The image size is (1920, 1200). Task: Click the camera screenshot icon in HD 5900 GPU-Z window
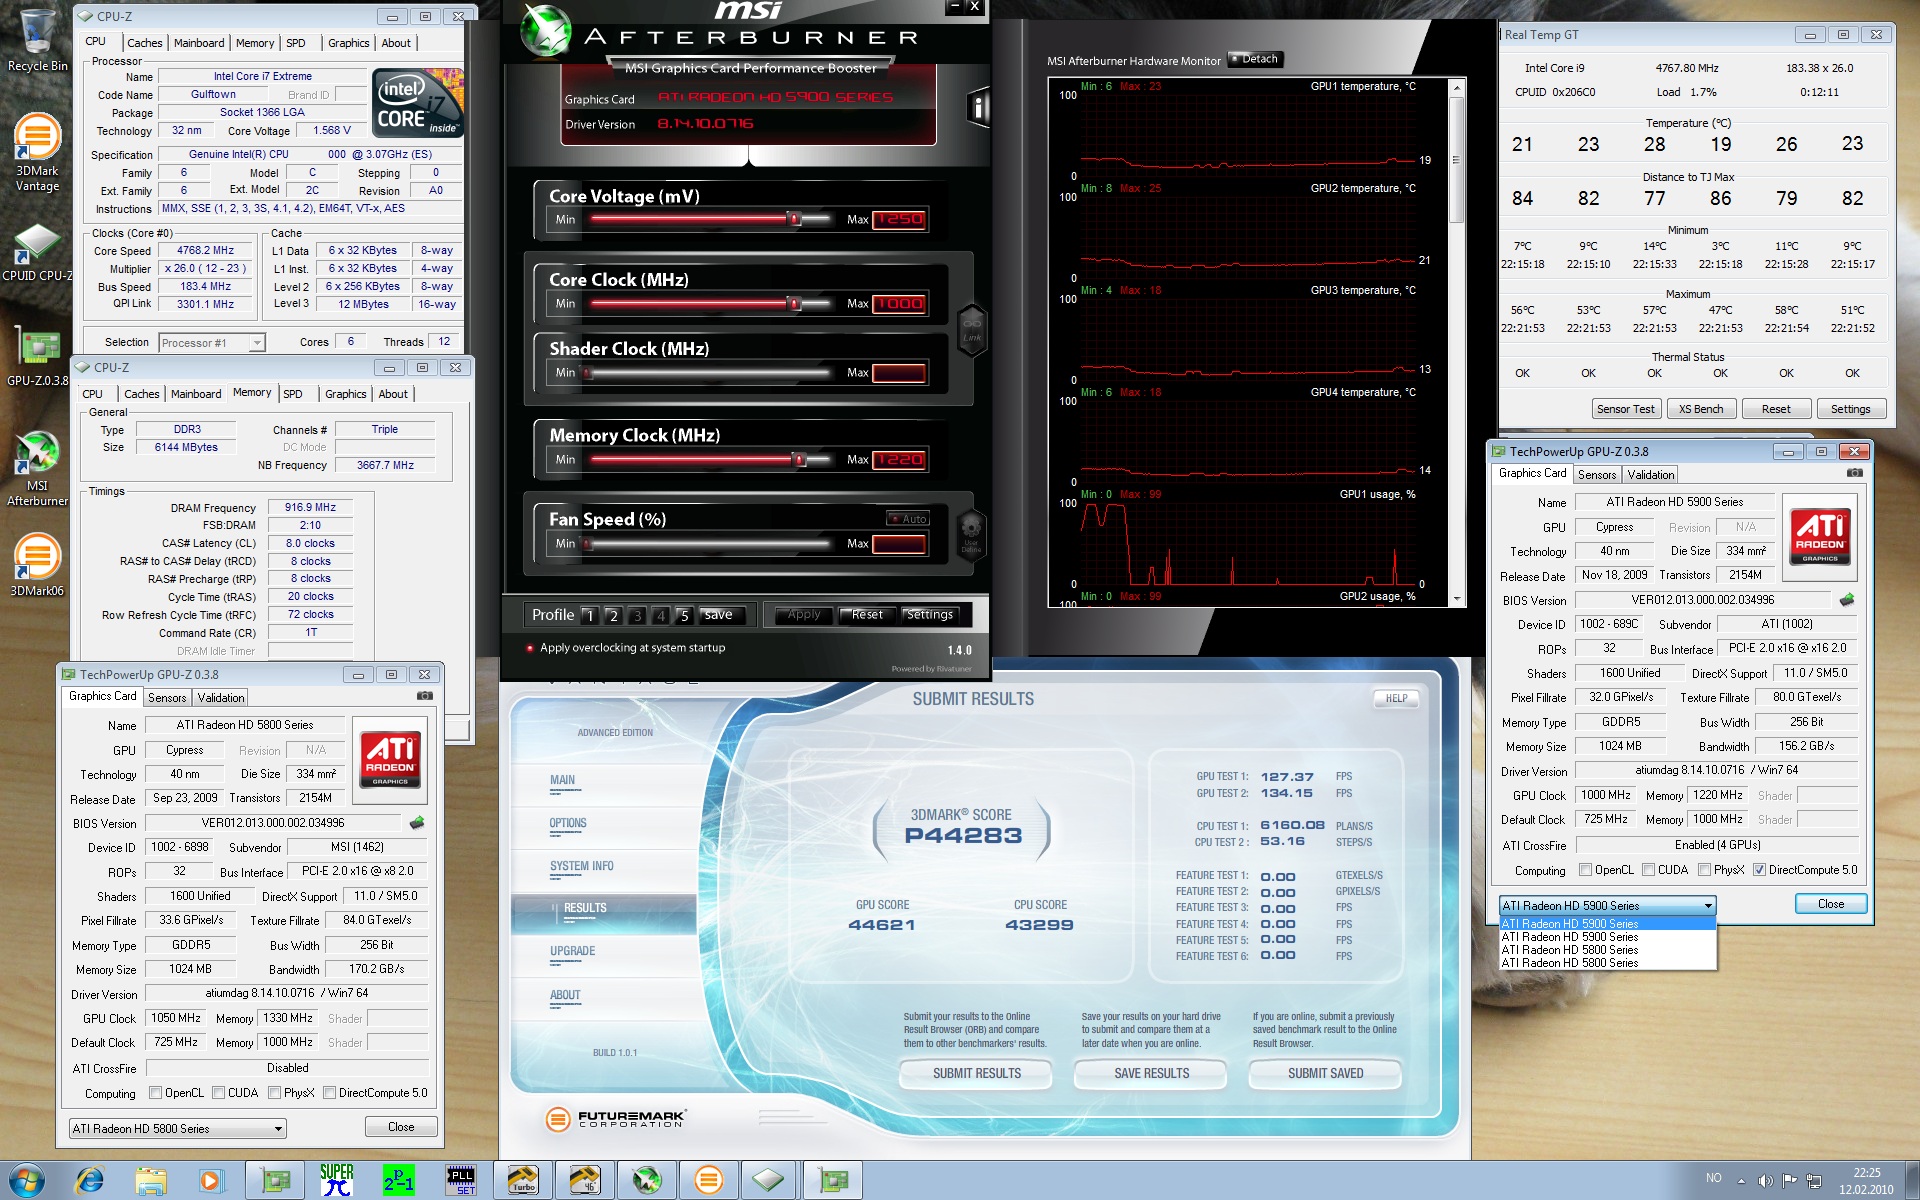[x=1854, y=473]
